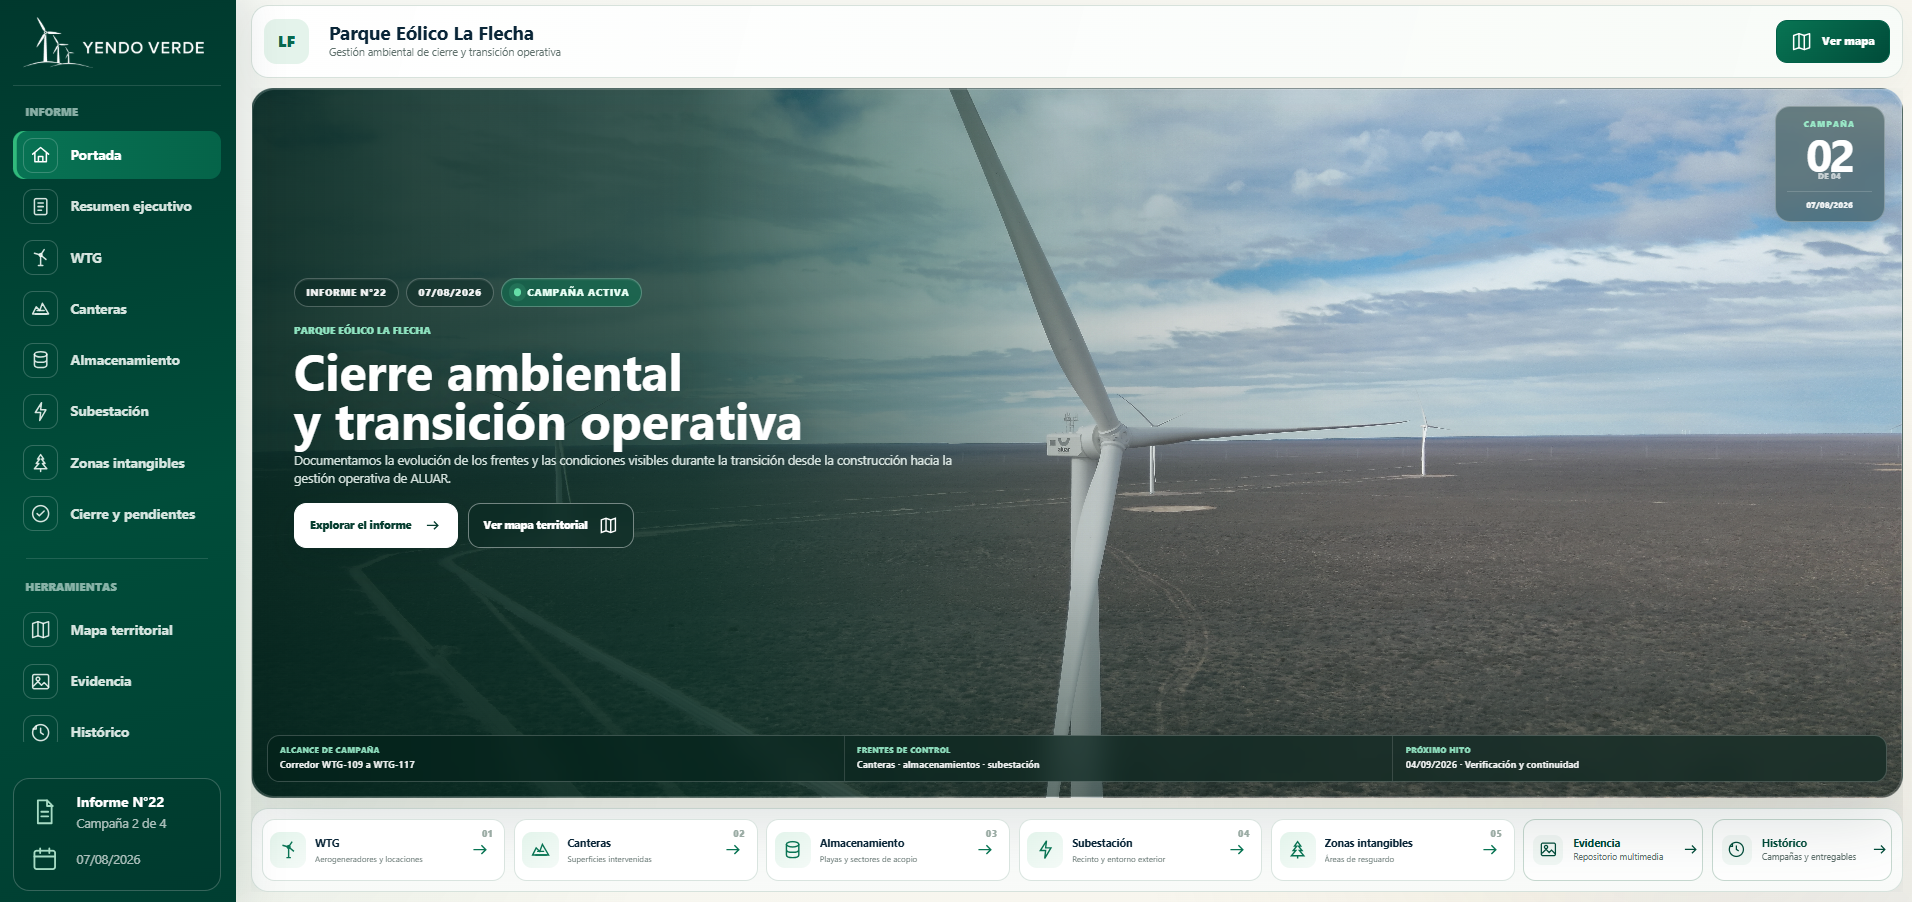Open the Canteras card arrow at bottom
This screenshot has height=902, width=1912.
[x=733, y=850]
